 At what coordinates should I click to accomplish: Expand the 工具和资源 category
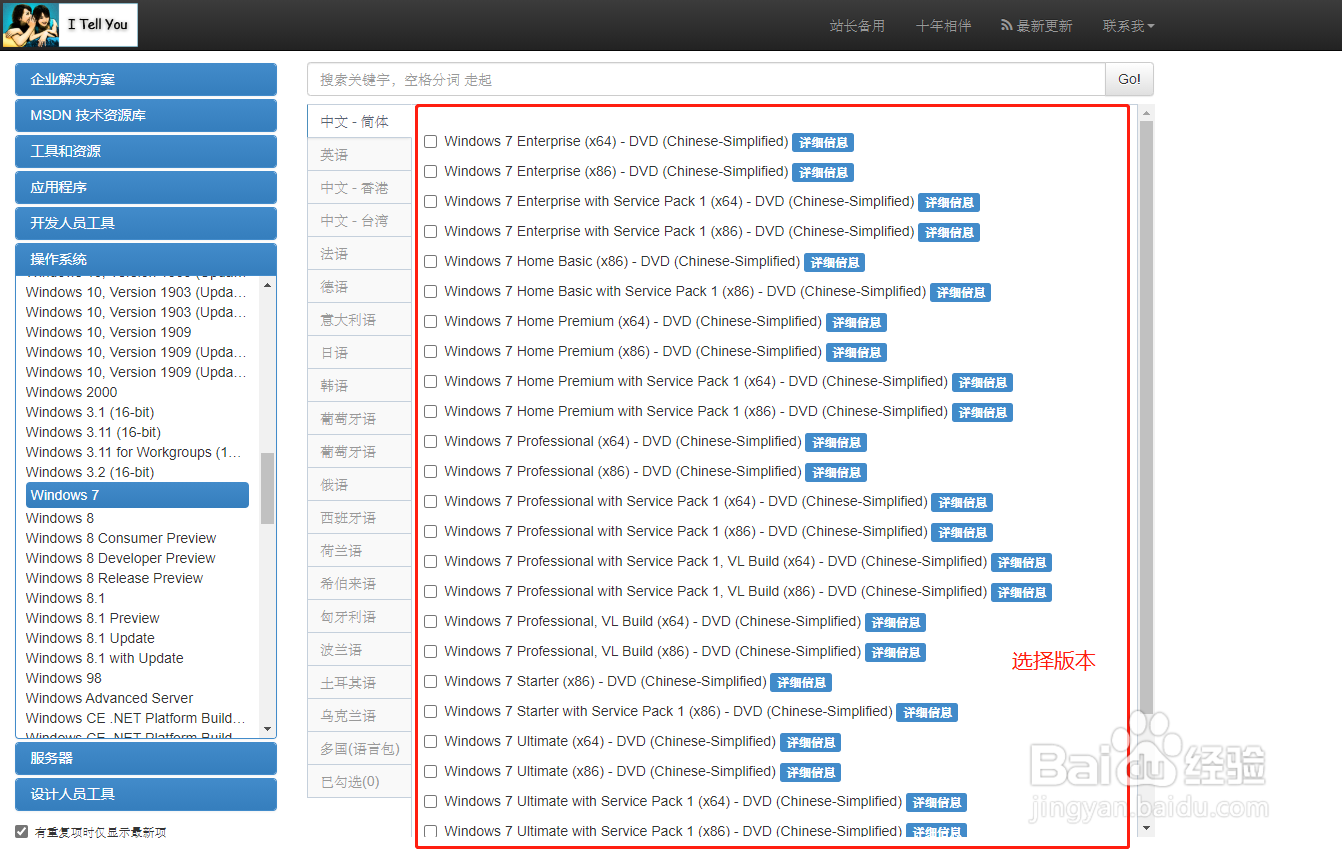(146, 152)
